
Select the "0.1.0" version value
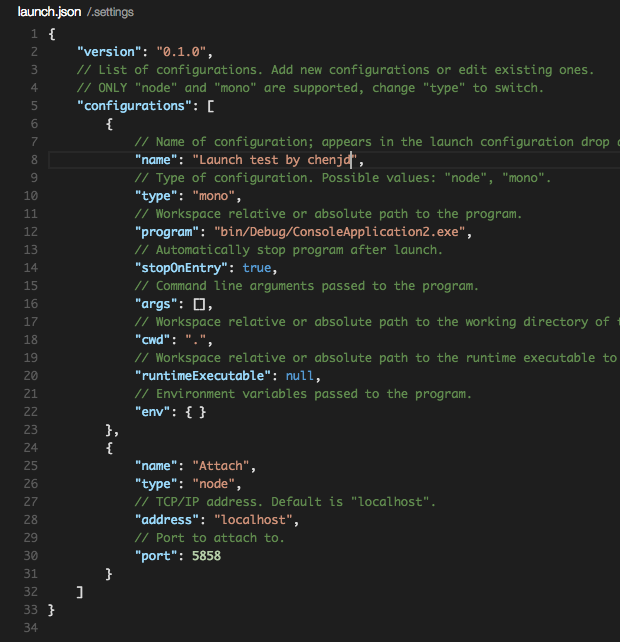coord(181,52)
